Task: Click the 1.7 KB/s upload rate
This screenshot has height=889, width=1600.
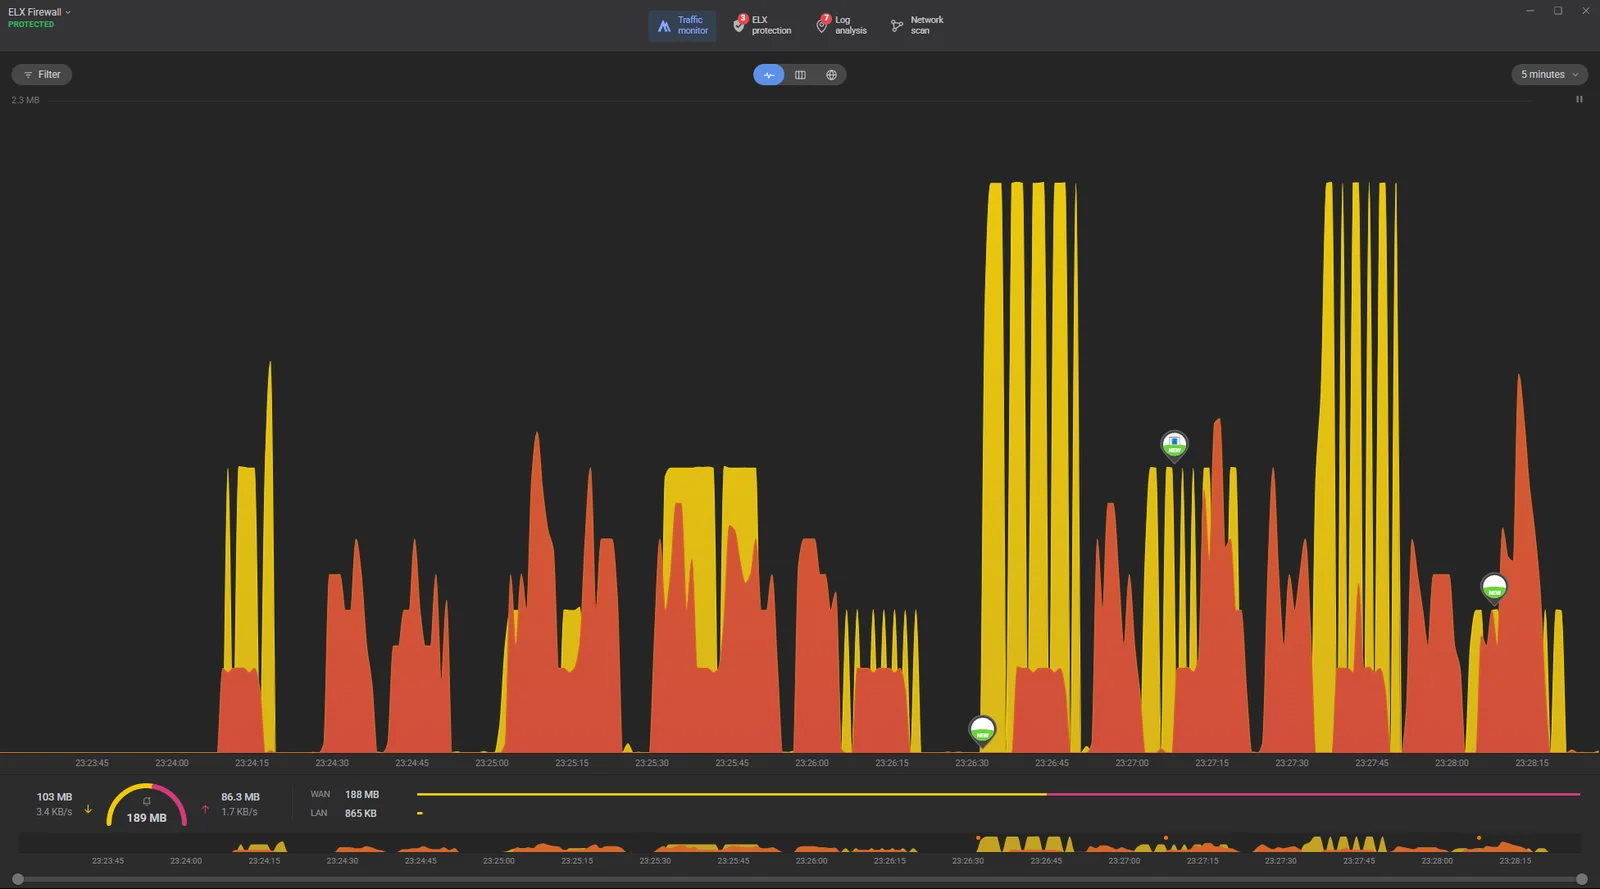Action: click(x=239, y=812)
